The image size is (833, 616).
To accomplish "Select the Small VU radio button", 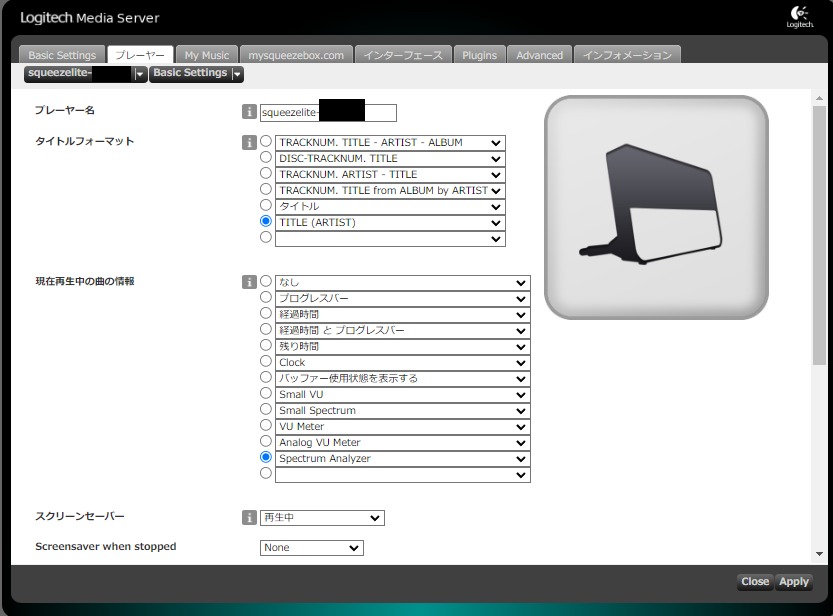I will coord(266,393).
